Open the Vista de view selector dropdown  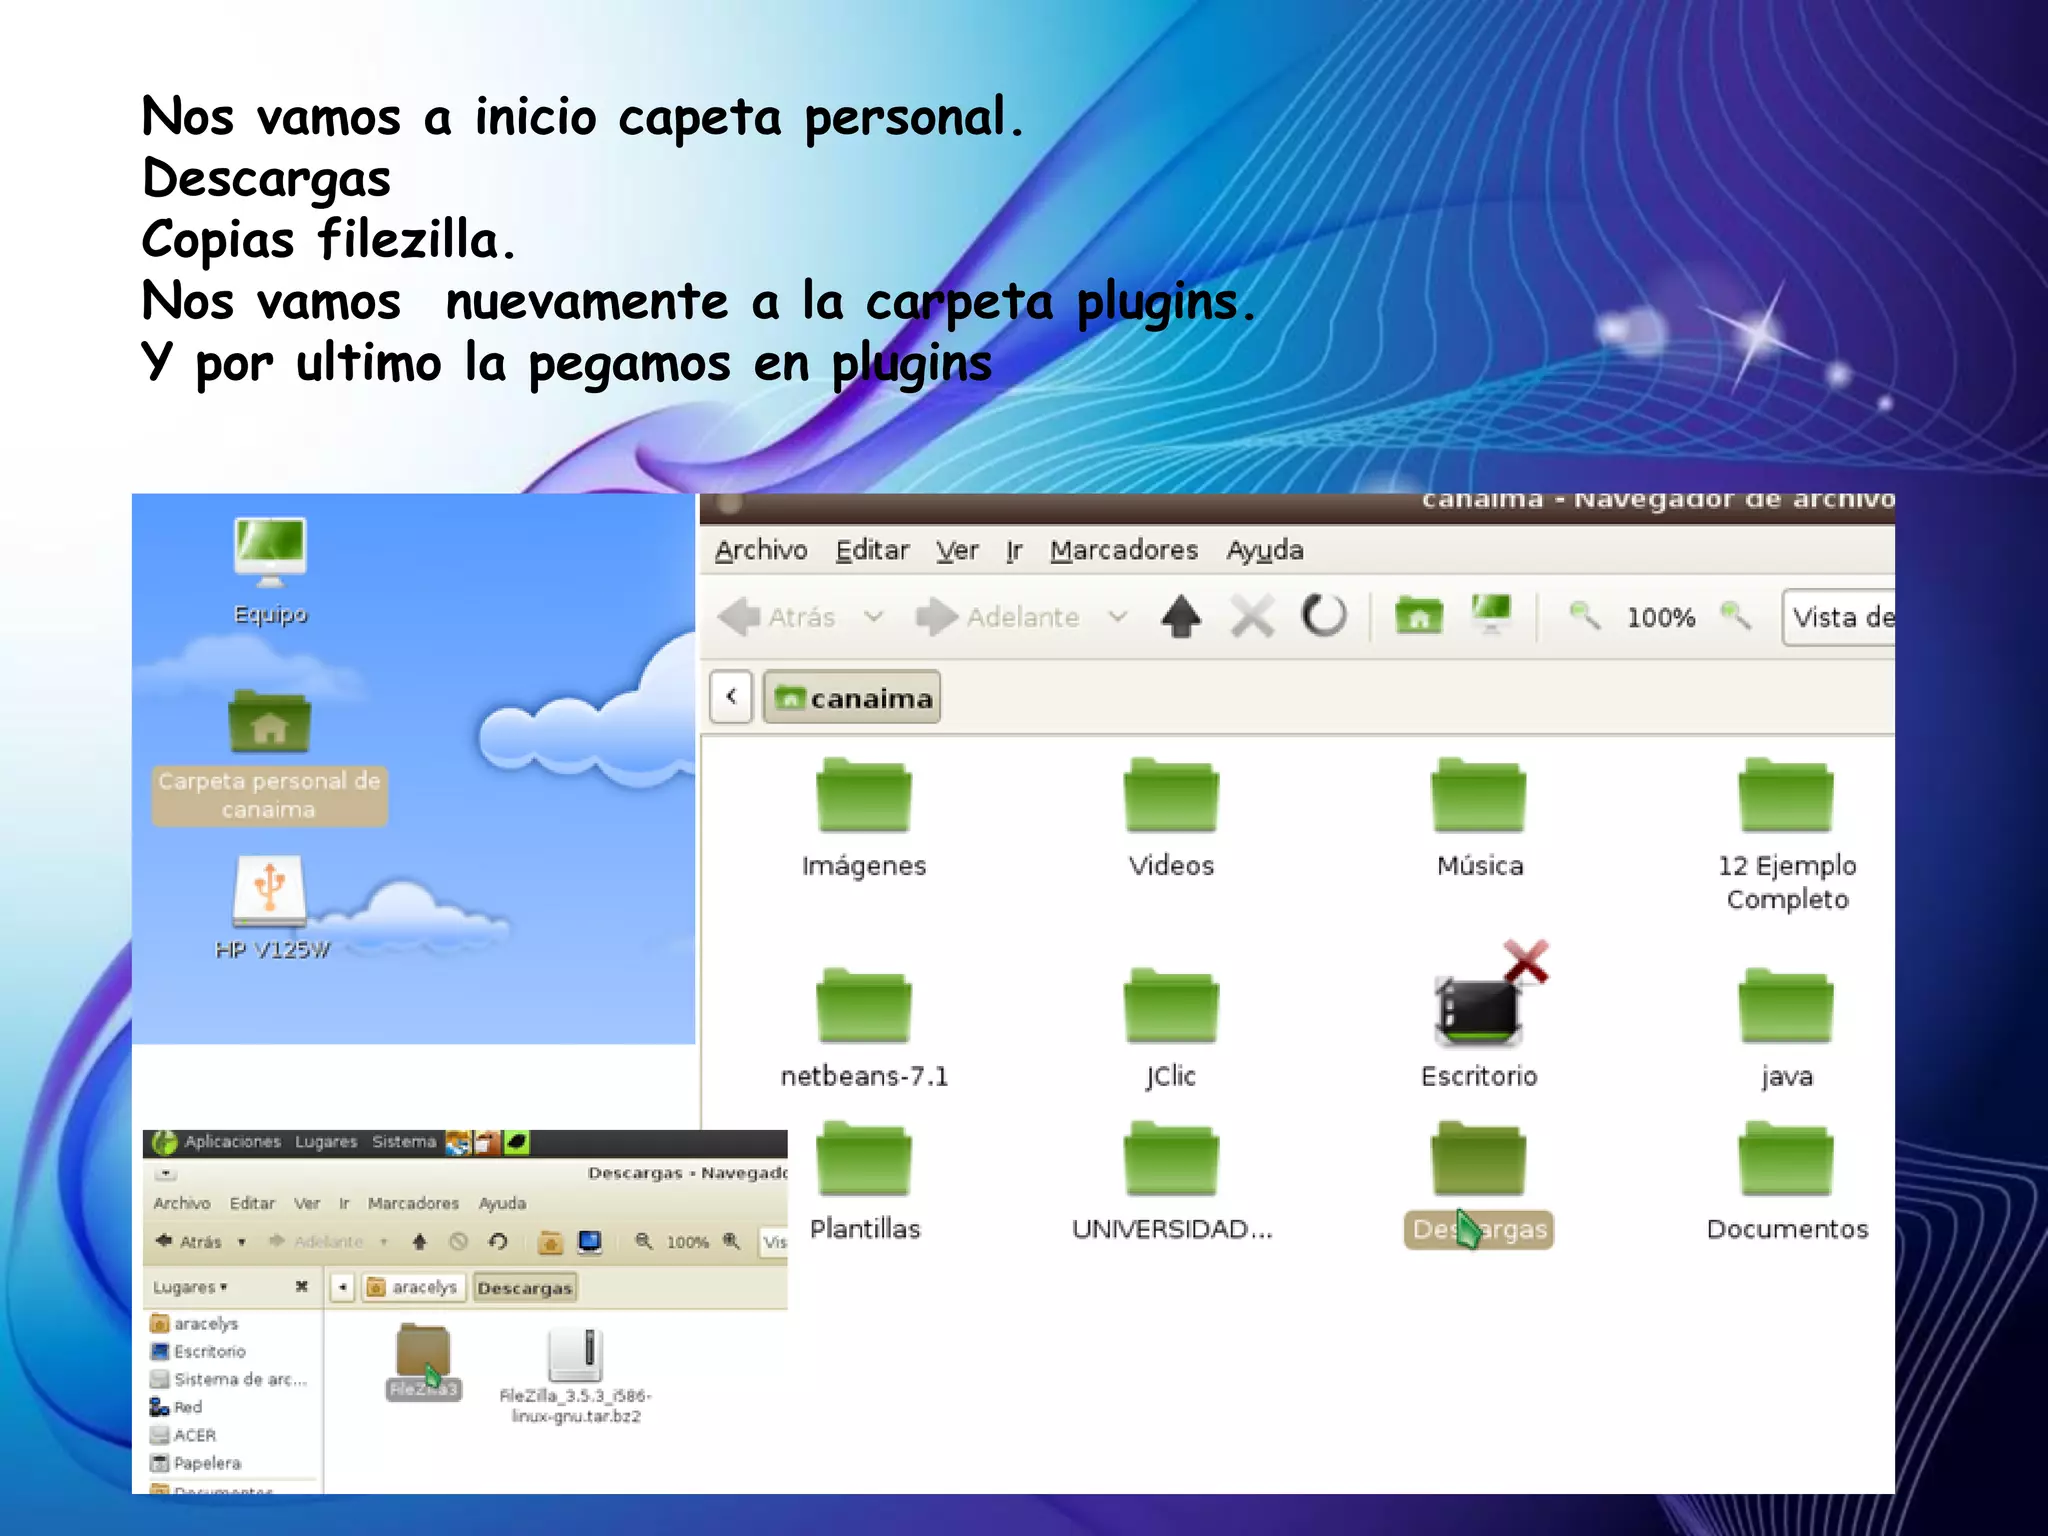click(1838, 617)
